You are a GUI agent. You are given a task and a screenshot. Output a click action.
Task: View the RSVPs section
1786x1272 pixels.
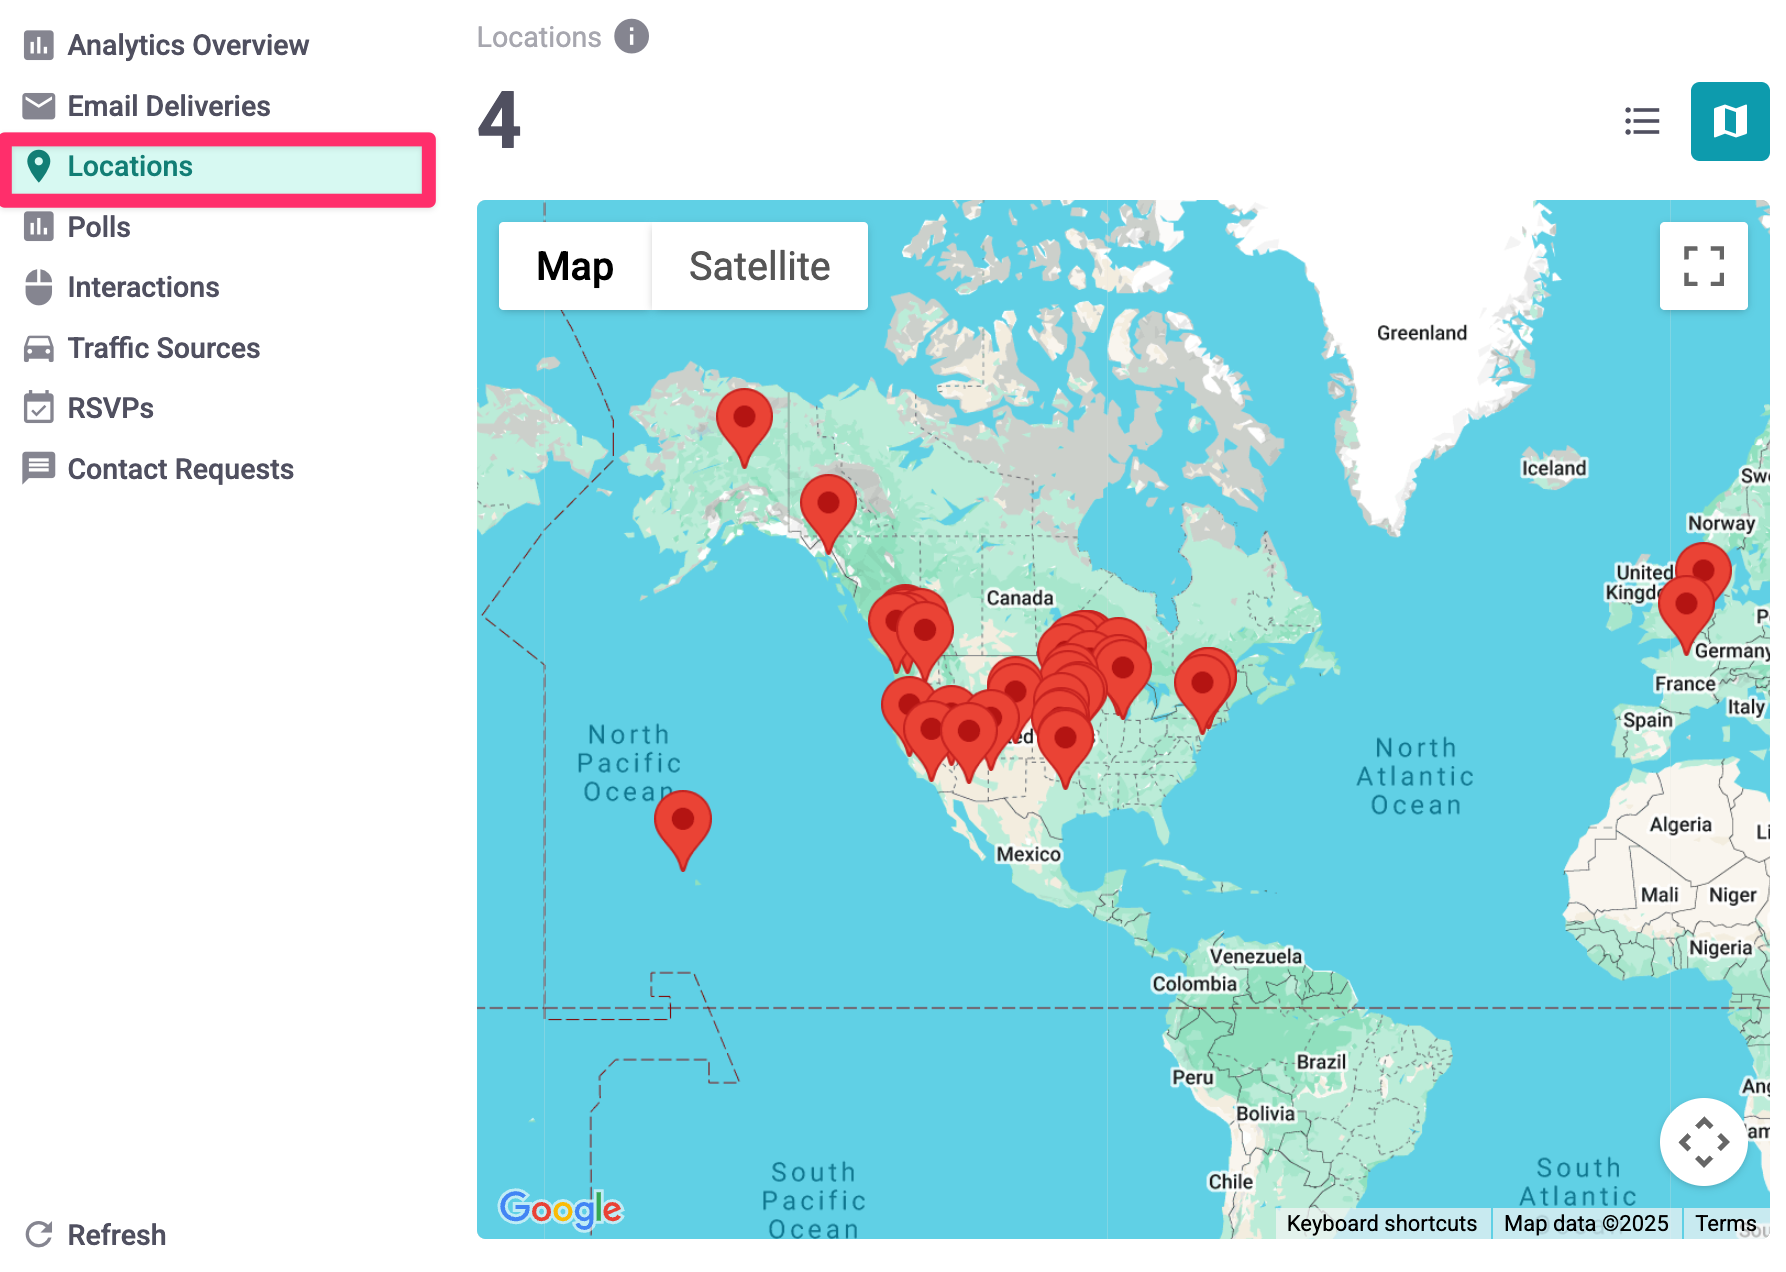110,408
